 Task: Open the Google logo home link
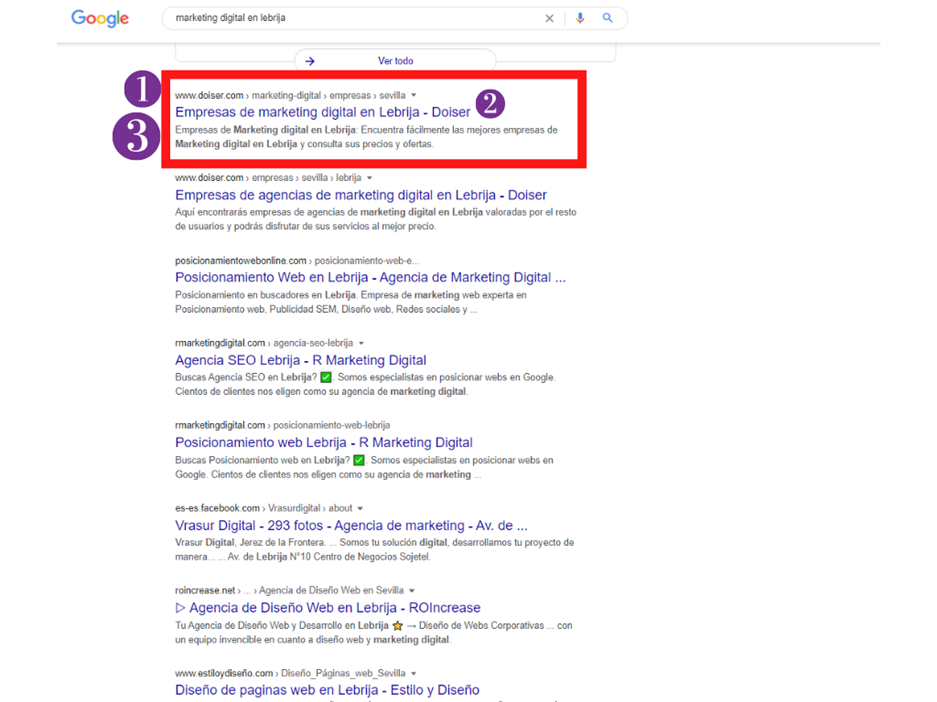(100, 19)
